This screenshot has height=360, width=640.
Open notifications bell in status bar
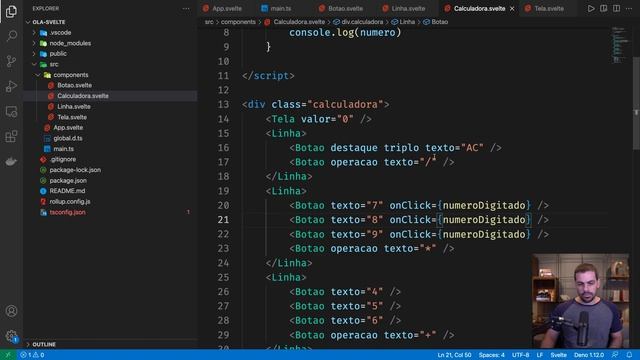[629, 355]
